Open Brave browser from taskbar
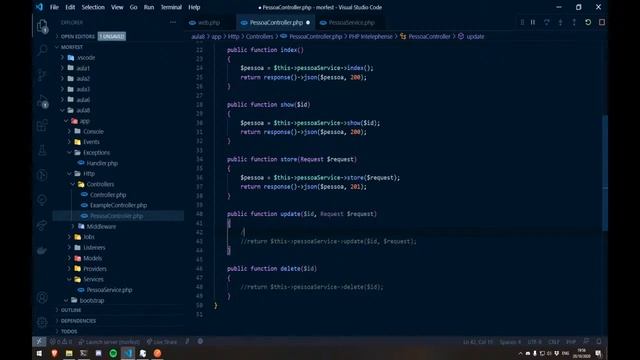 [54, 353]
